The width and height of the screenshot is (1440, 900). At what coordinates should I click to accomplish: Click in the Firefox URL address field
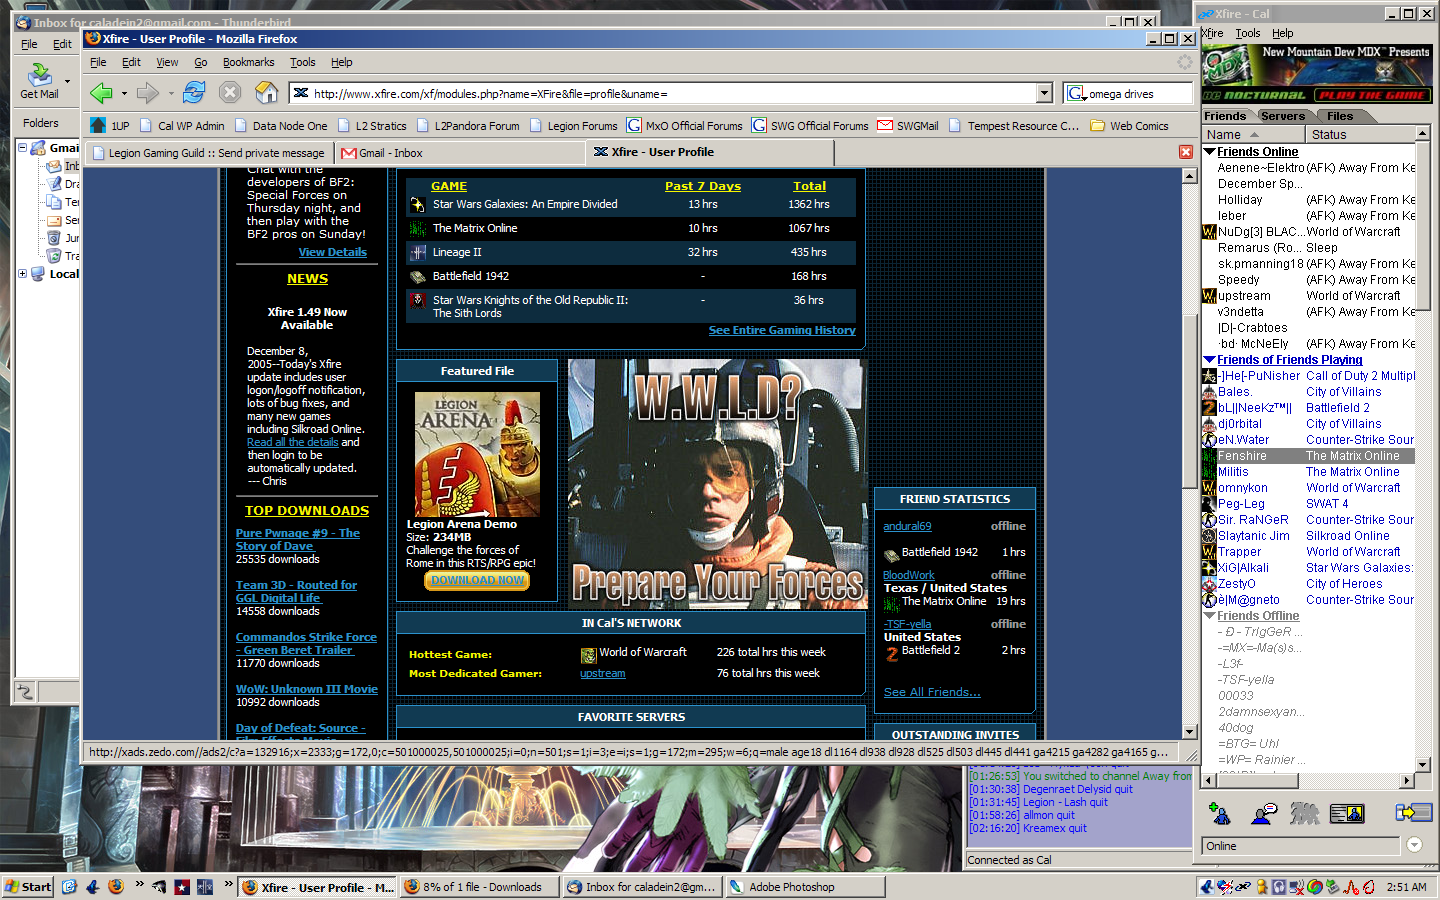coord(662,93)
